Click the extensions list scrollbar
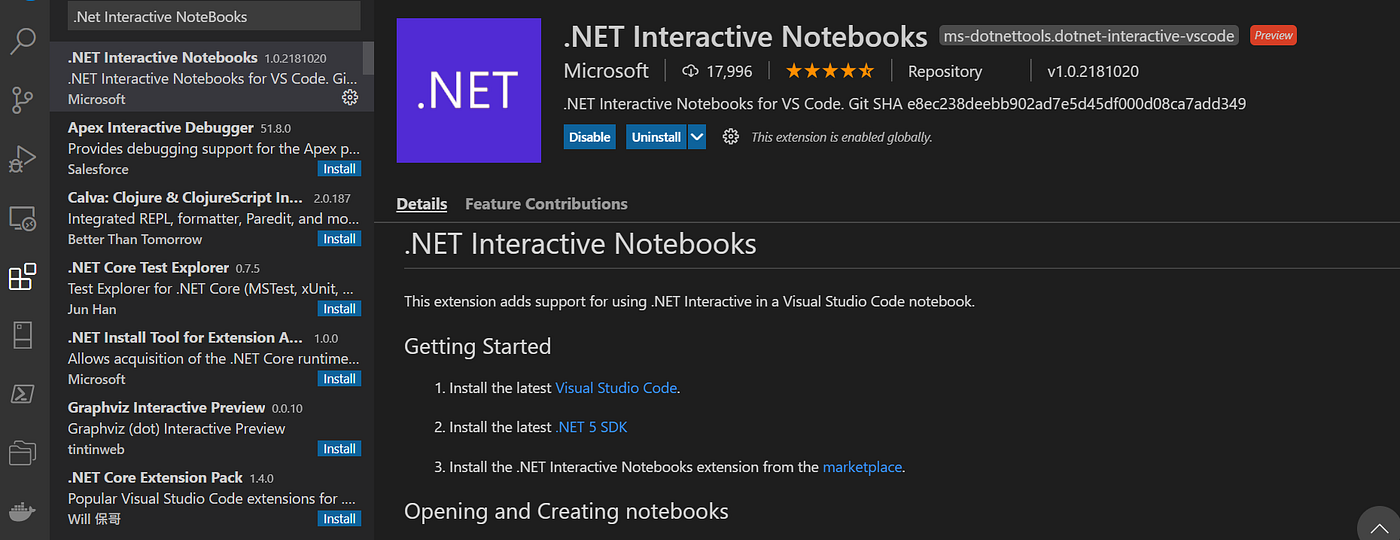 point(369,60)
